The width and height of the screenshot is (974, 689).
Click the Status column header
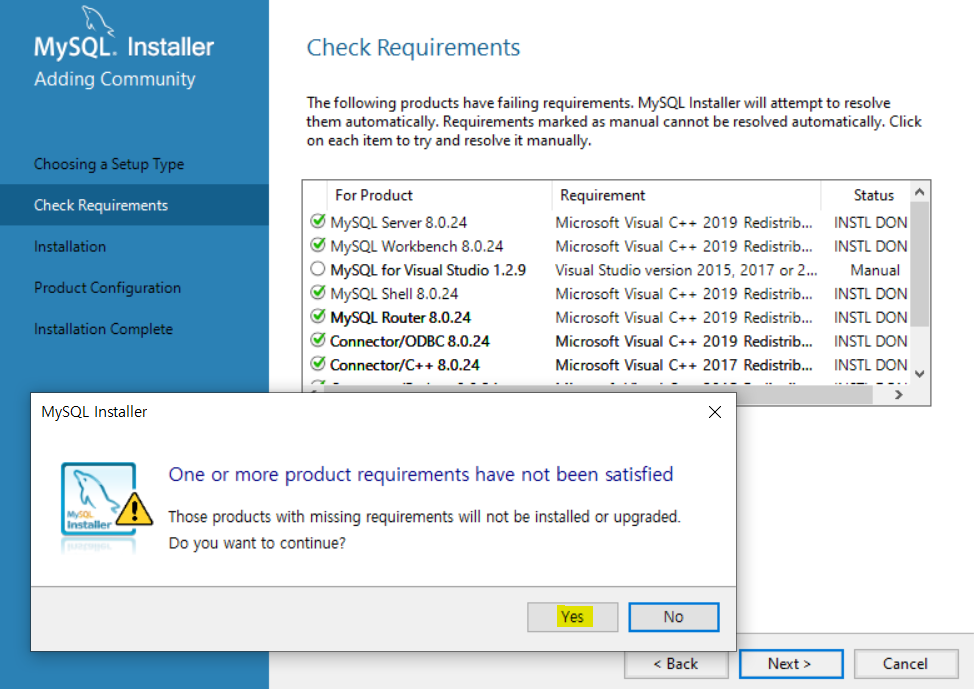(x=873, y=195)
